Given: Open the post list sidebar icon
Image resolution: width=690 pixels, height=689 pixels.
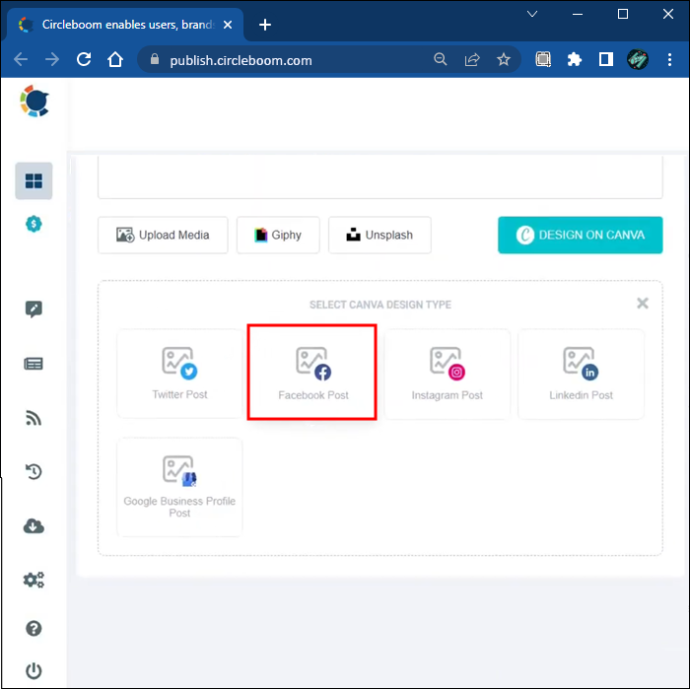Looking at the screenshot, I should [33, 364].
